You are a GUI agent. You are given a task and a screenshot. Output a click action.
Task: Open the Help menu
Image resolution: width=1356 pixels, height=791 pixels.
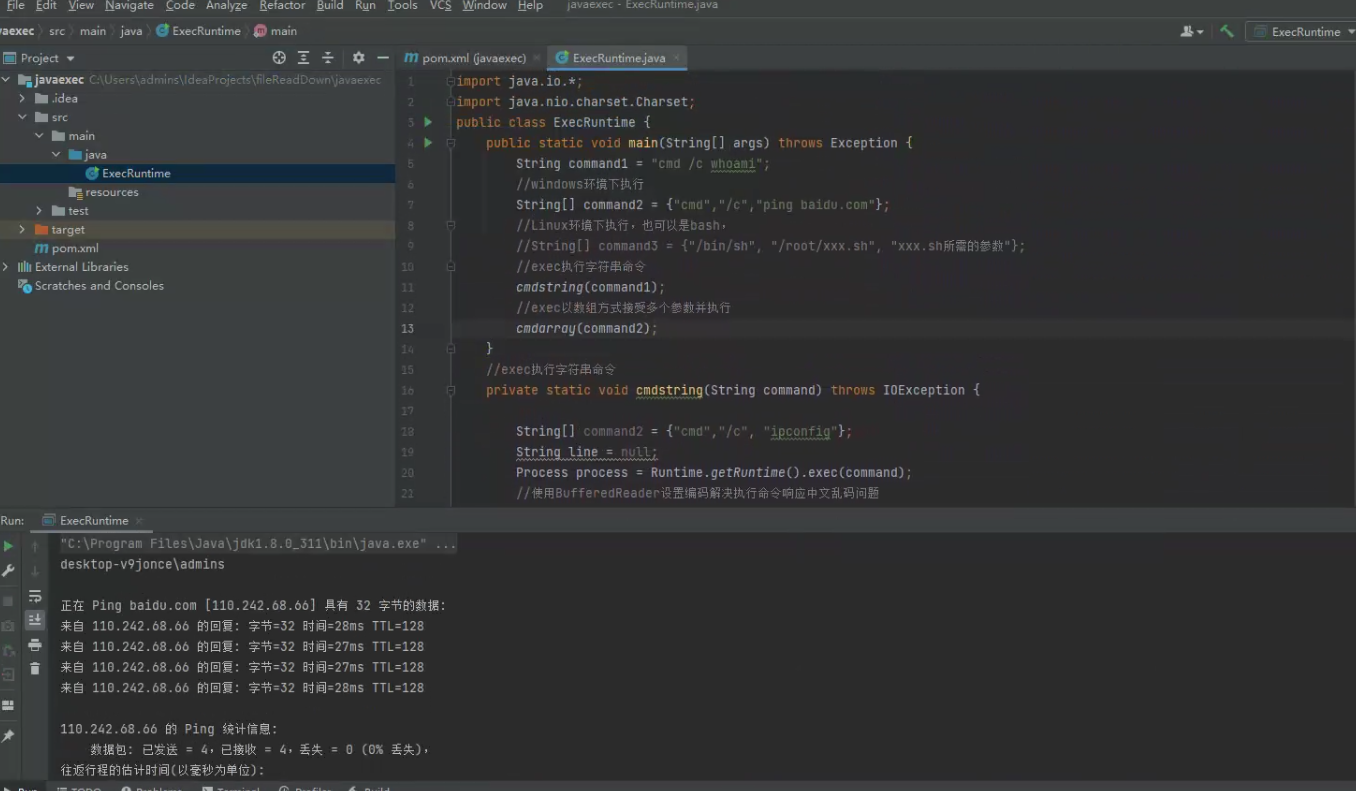pos(530,6)
